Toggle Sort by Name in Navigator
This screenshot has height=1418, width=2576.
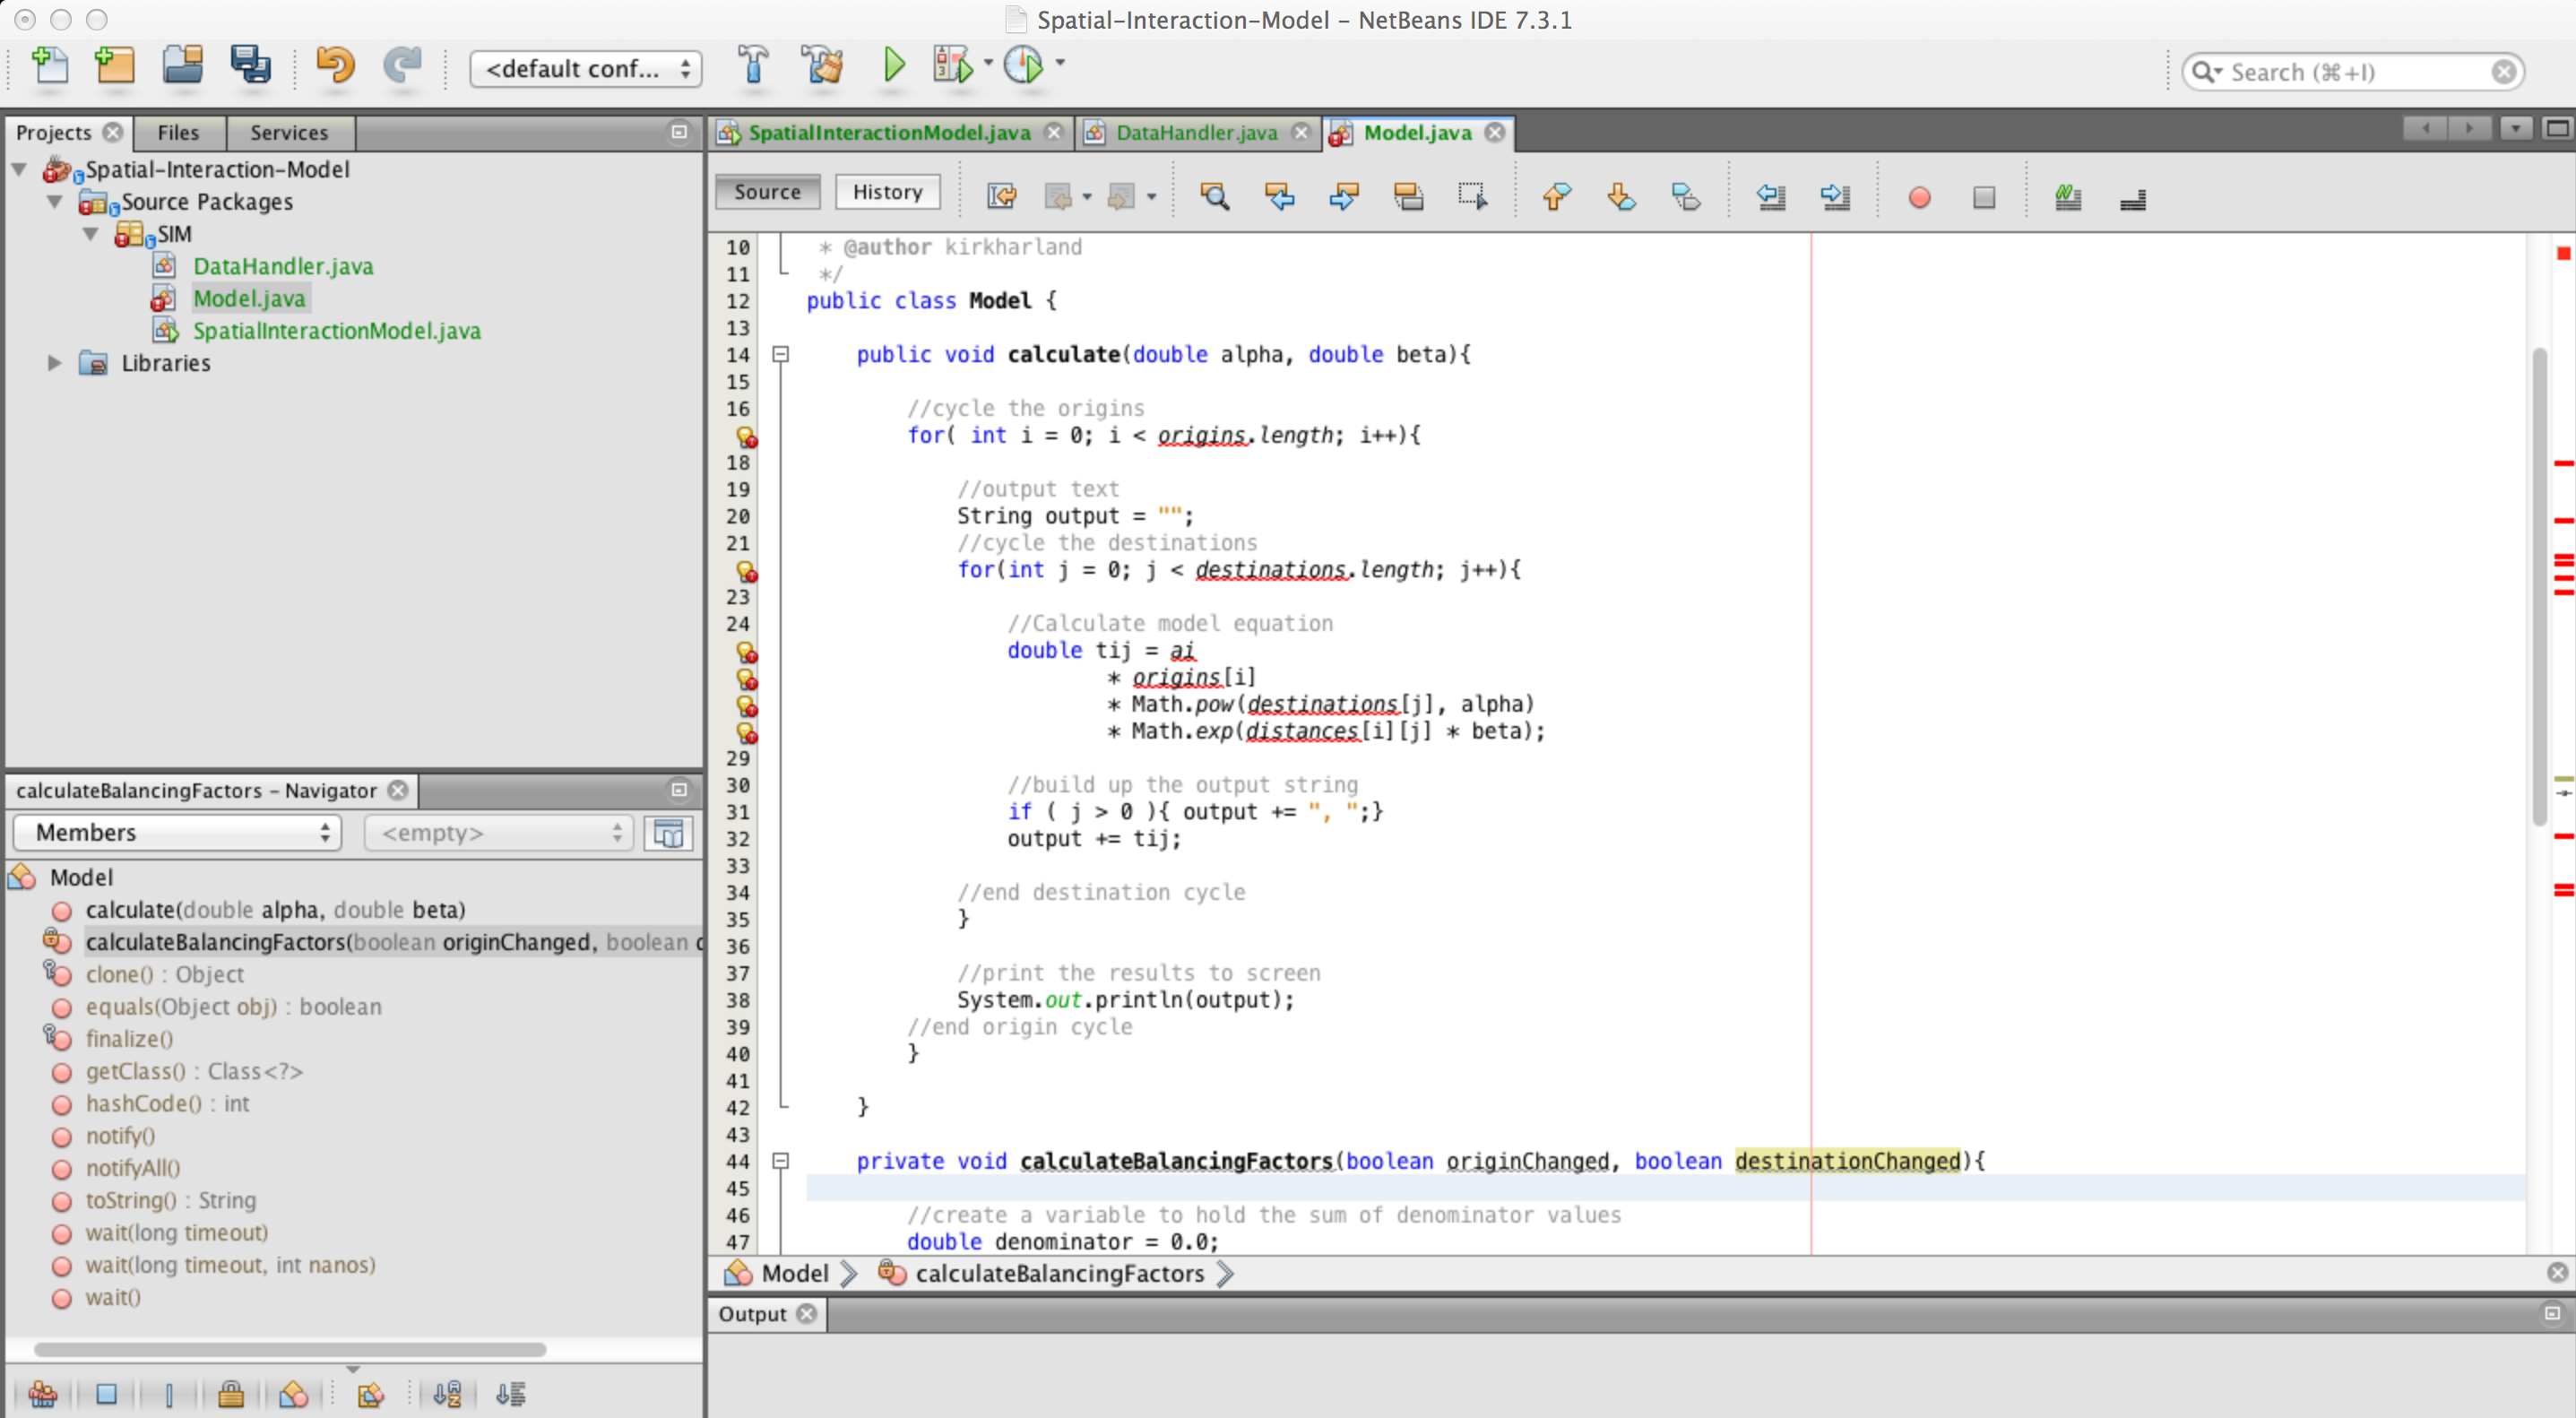pyautogui.click(x=447, y=1393)
